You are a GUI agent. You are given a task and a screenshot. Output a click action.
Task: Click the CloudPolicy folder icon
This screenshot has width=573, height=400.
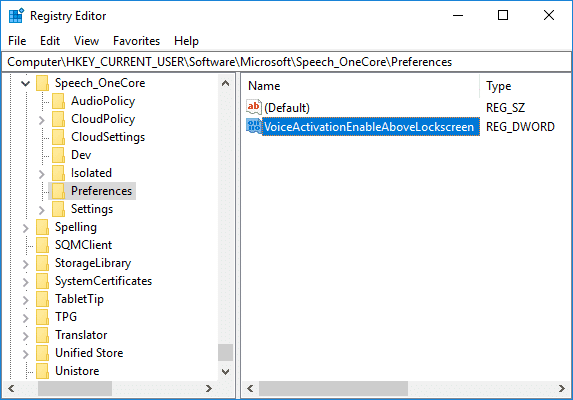58,119
